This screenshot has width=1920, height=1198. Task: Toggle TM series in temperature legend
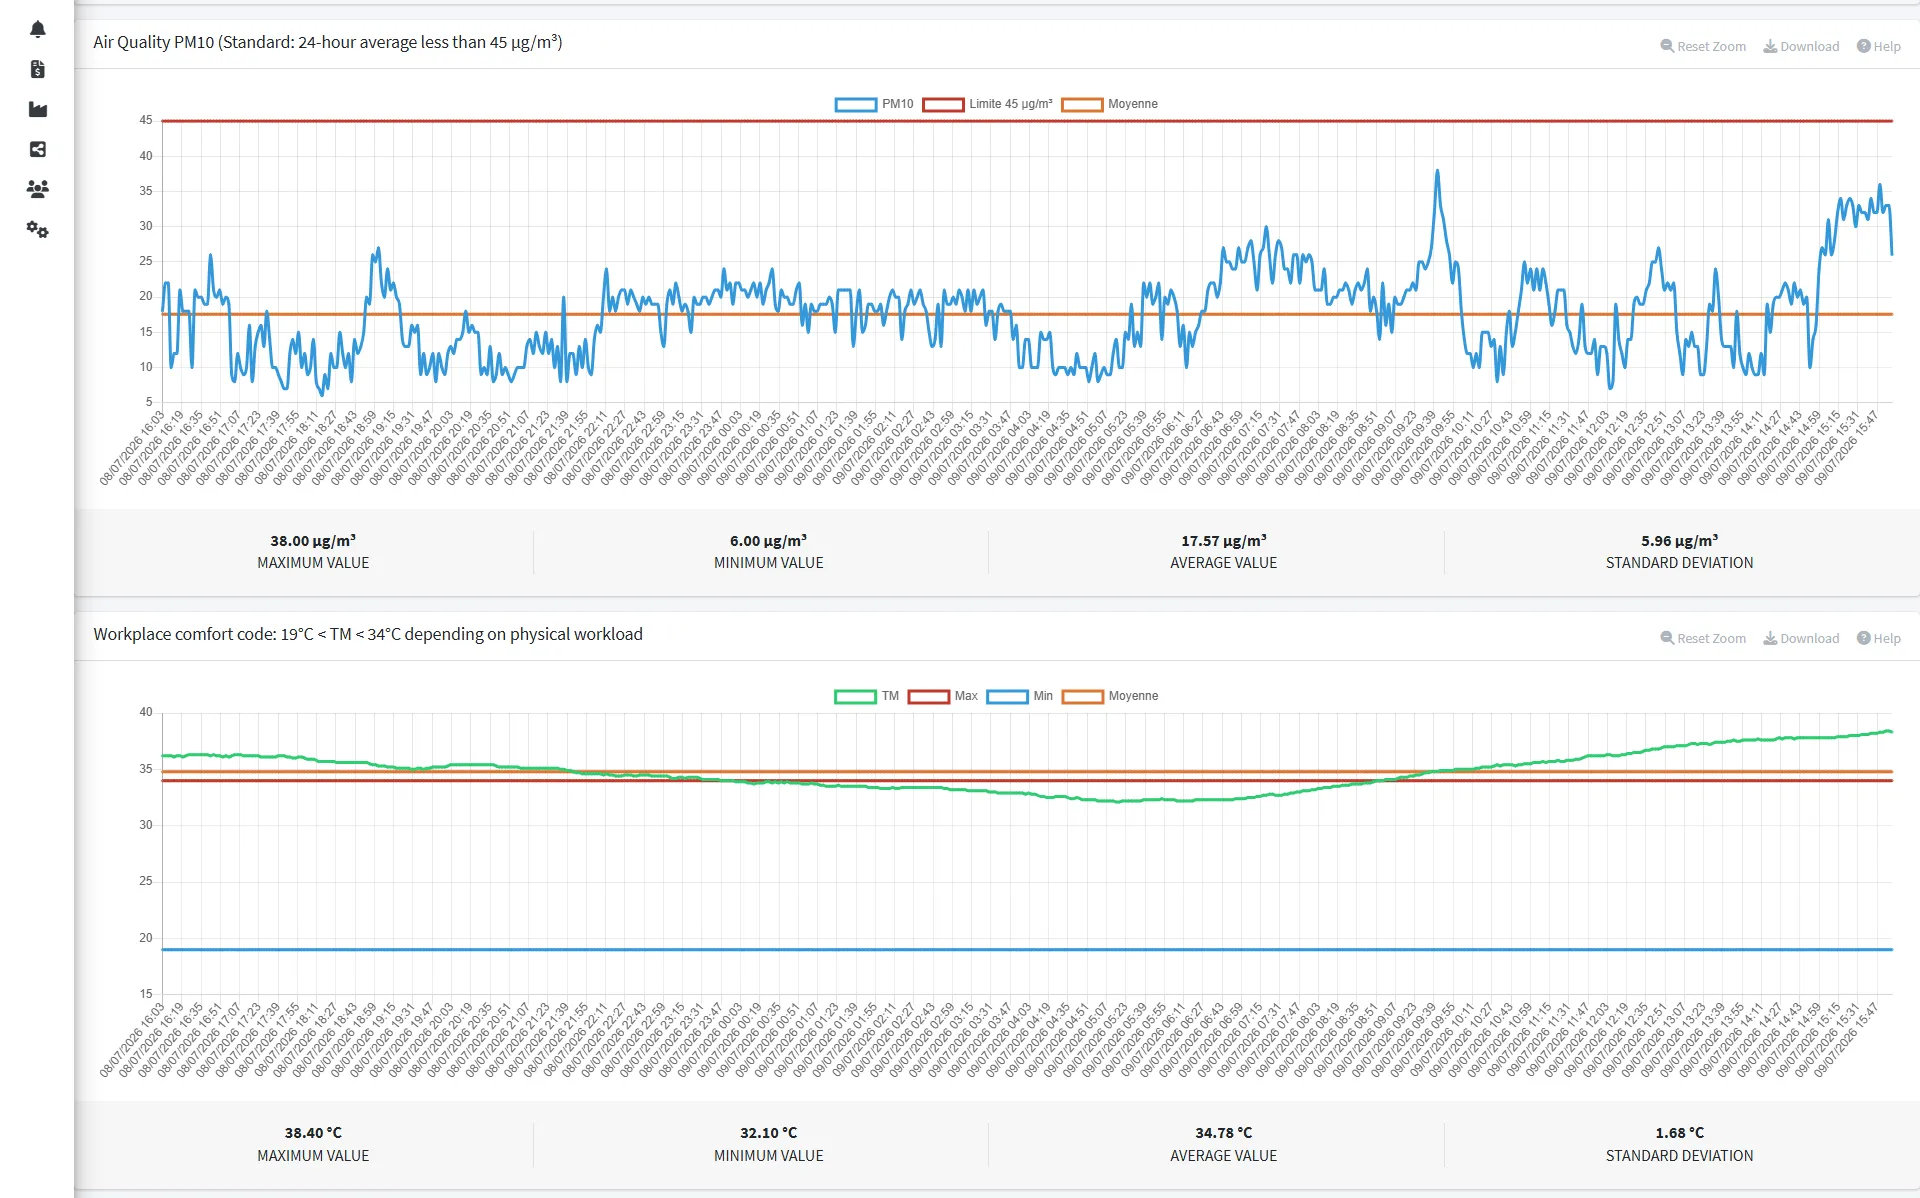[866, 696]
